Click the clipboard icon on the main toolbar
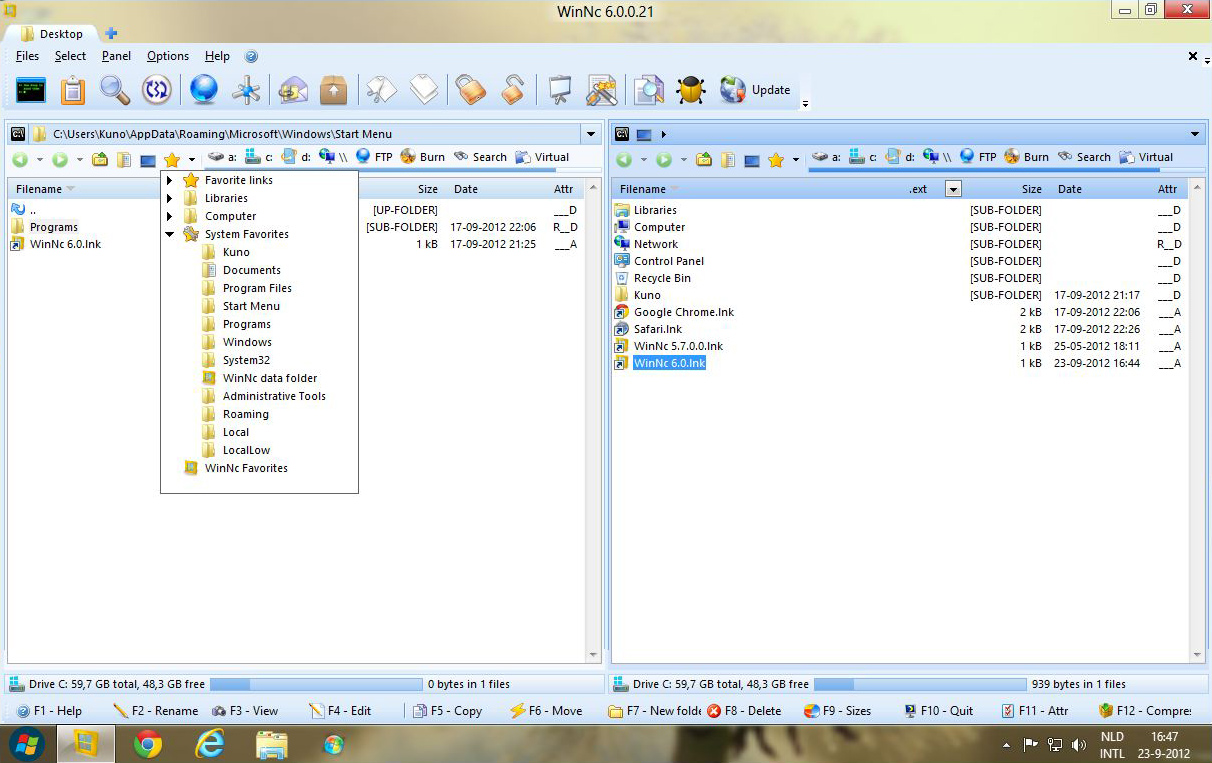The image size is (1212, 763). click(x=71, y=89)
